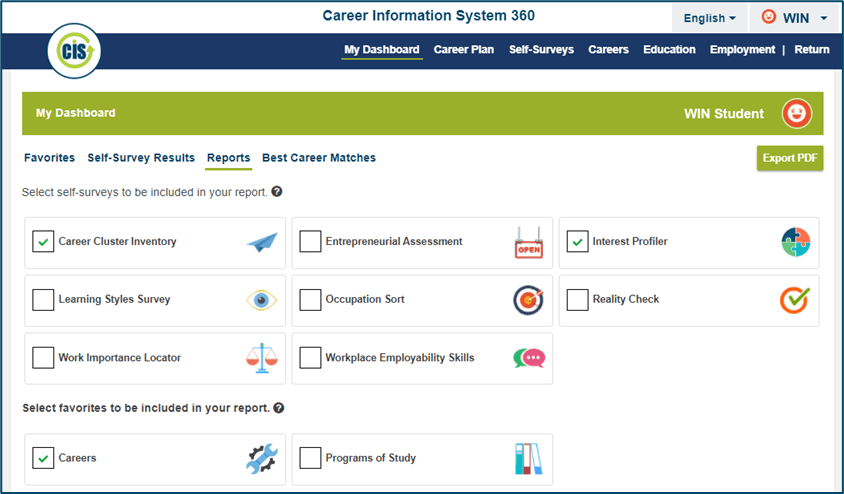This screenshot has width=844, height=494.
Task: Switch to Best Career Matches tab
Action: pos(319,158)
